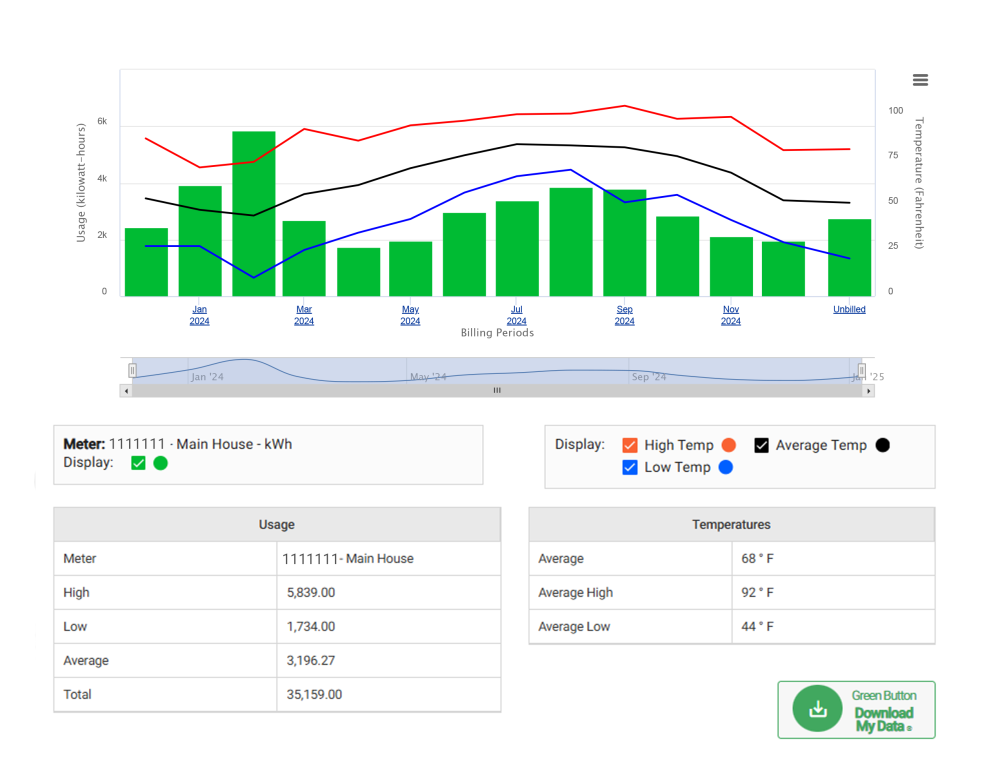Open the chart hamburger export menu
The width and height of the screenshot is (1000, 784).
(x=918, y=79)
